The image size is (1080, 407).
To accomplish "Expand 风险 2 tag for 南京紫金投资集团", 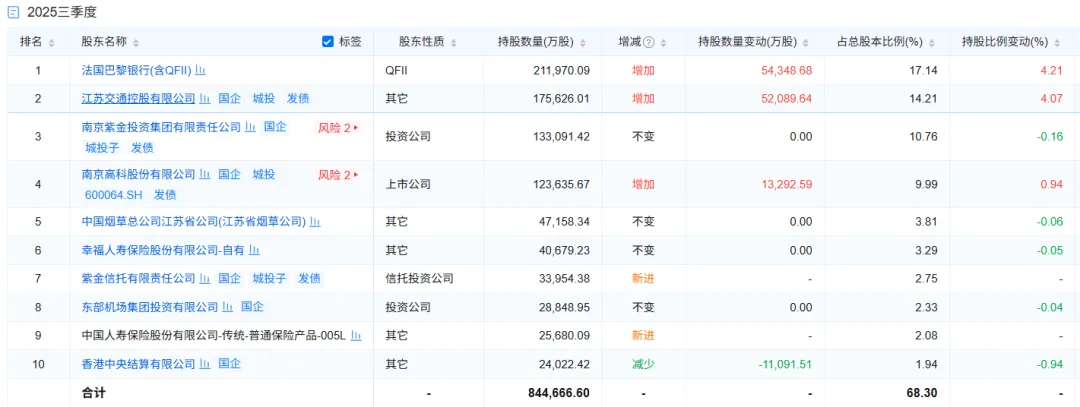I will pyautogui.click(x=338, y=127).
